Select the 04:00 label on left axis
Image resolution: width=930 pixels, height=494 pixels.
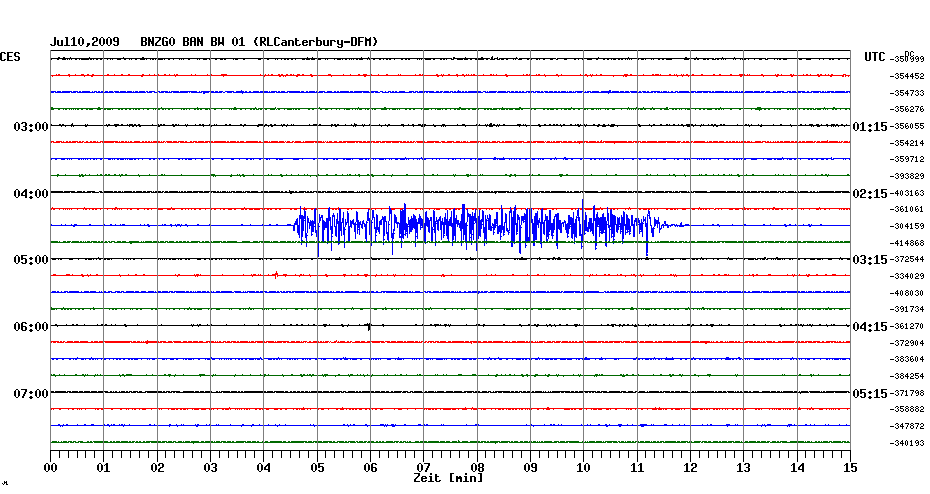point(31,193)
